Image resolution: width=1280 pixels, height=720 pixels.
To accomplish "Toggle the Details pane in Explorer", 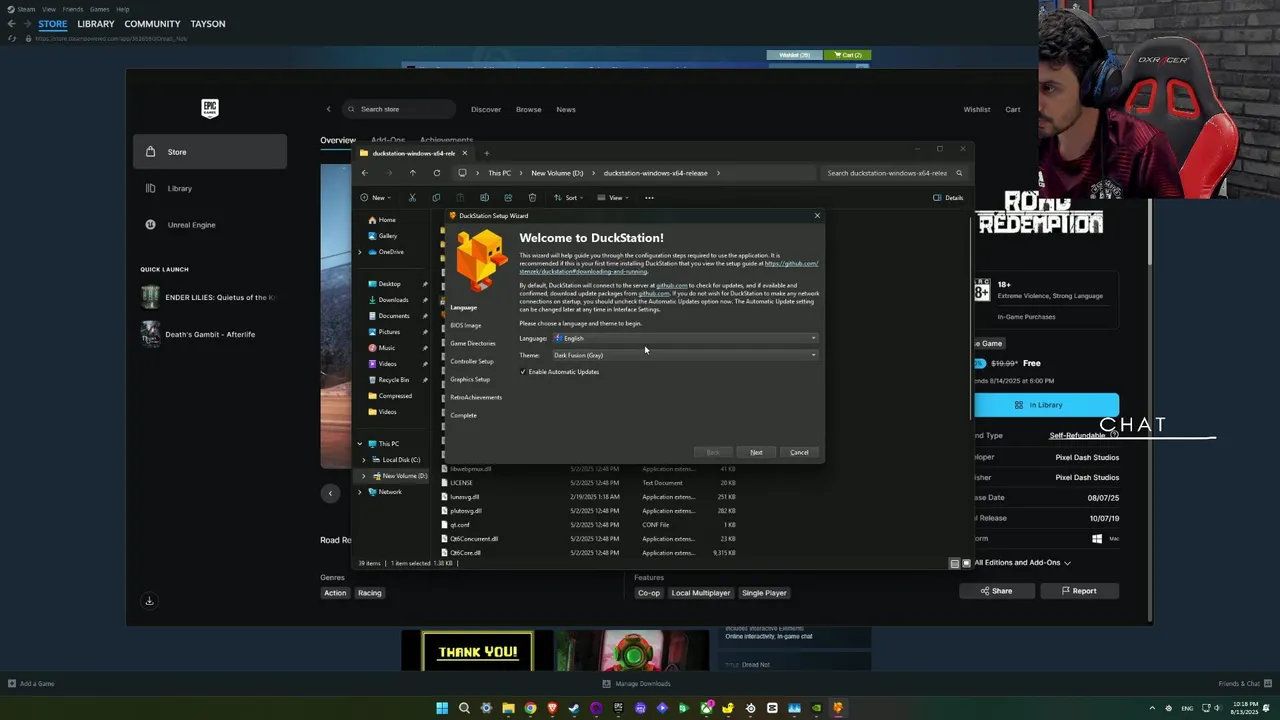I will click(x=948, y=197).
